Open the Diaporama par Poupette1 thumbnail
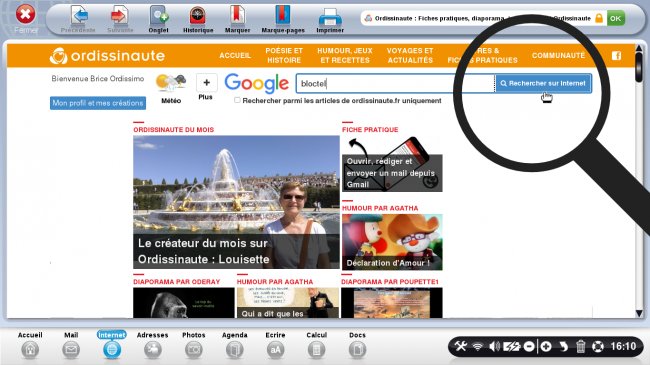650x365 pixels. pyautogui.click(x=392, y=303)
